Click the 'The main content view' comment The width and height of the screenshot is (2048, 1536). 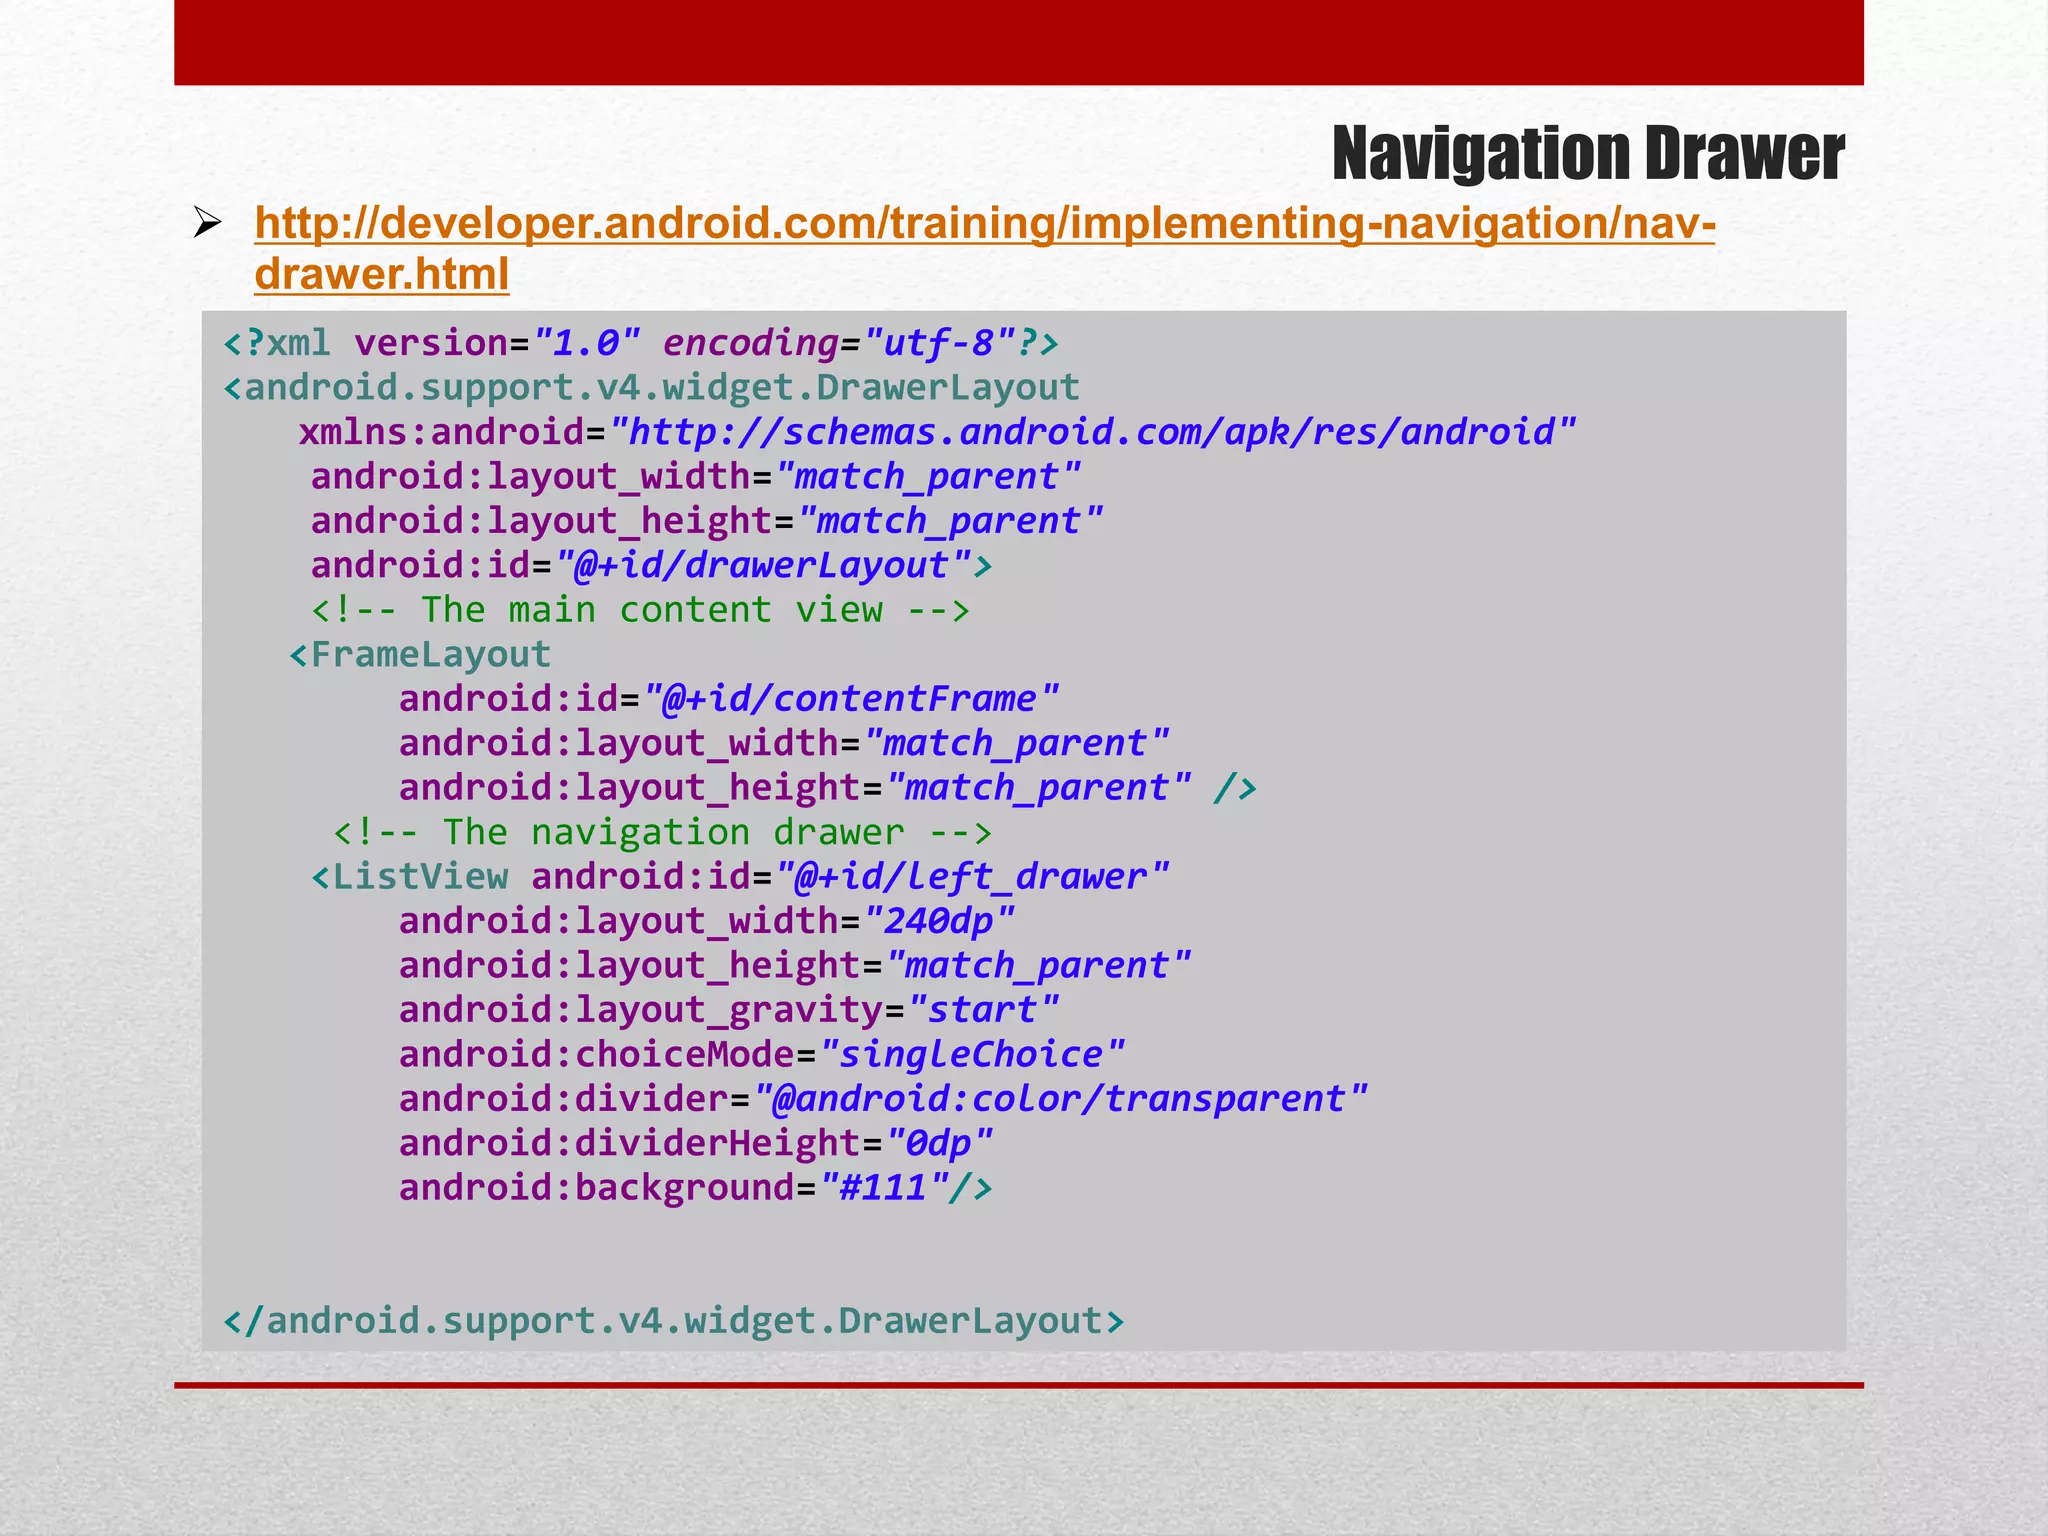tap(641, 610)
